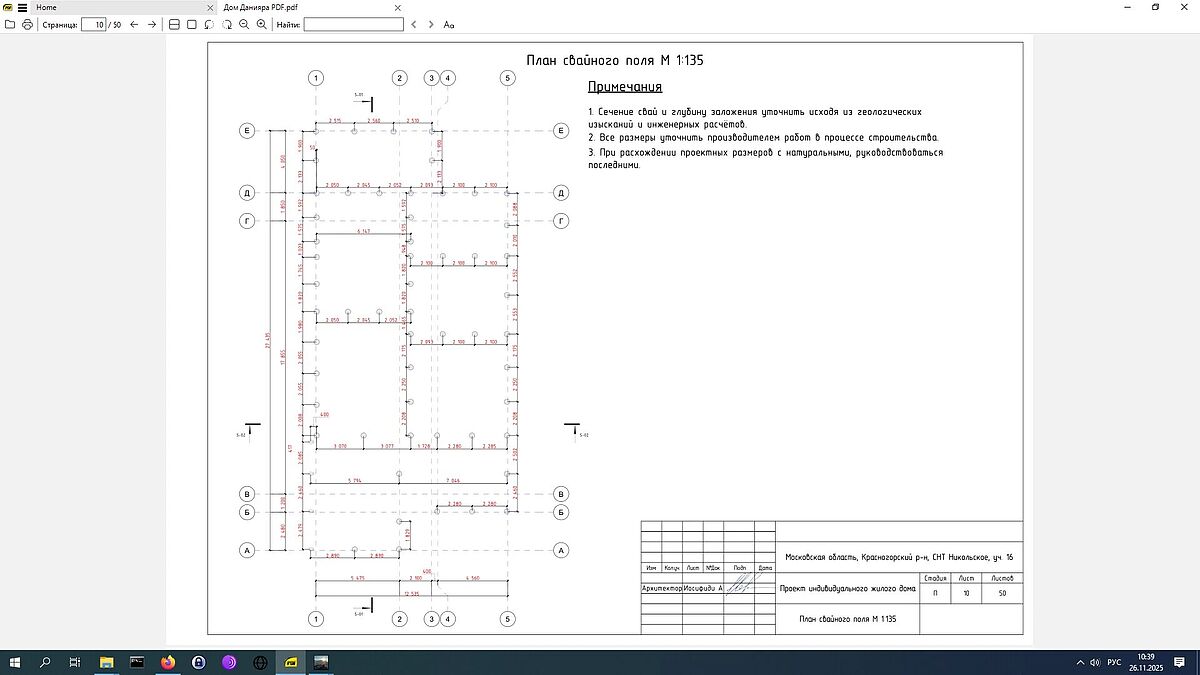Select the Fit Single Page icon
The image size is (1200, 675).
click(191, 24)
